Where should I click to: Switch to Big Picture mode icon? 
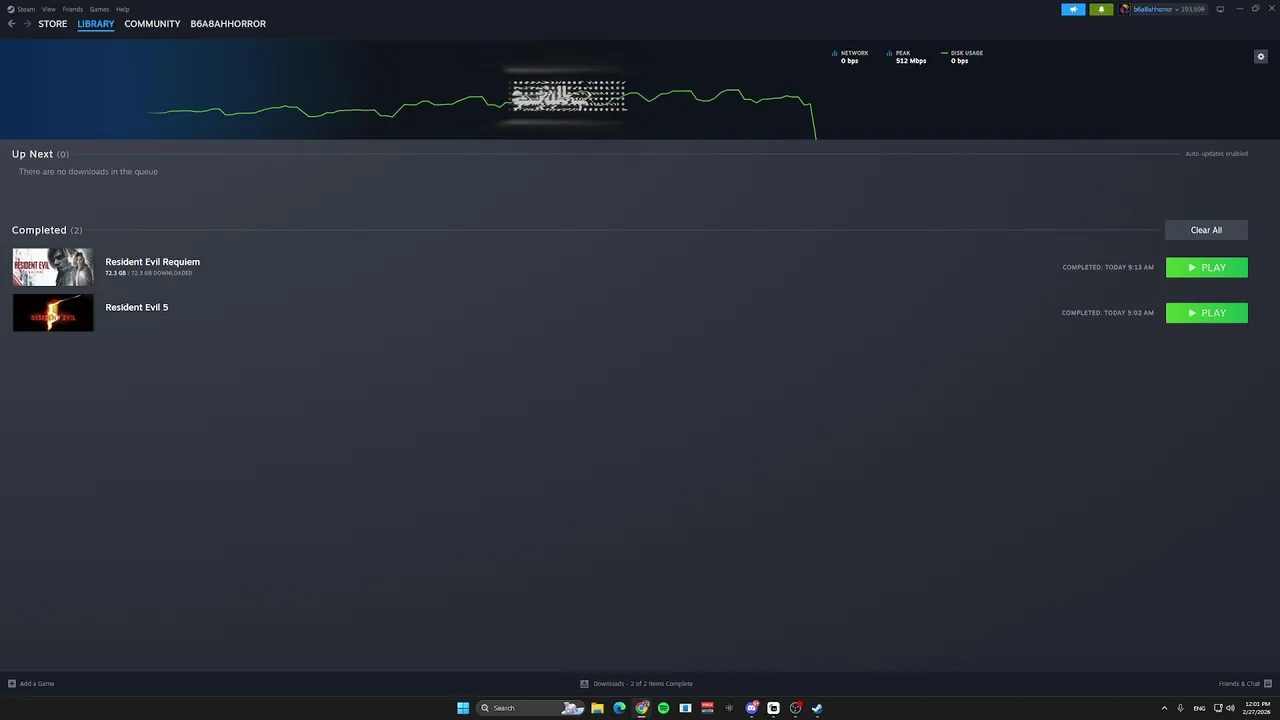click(1220, 9)
